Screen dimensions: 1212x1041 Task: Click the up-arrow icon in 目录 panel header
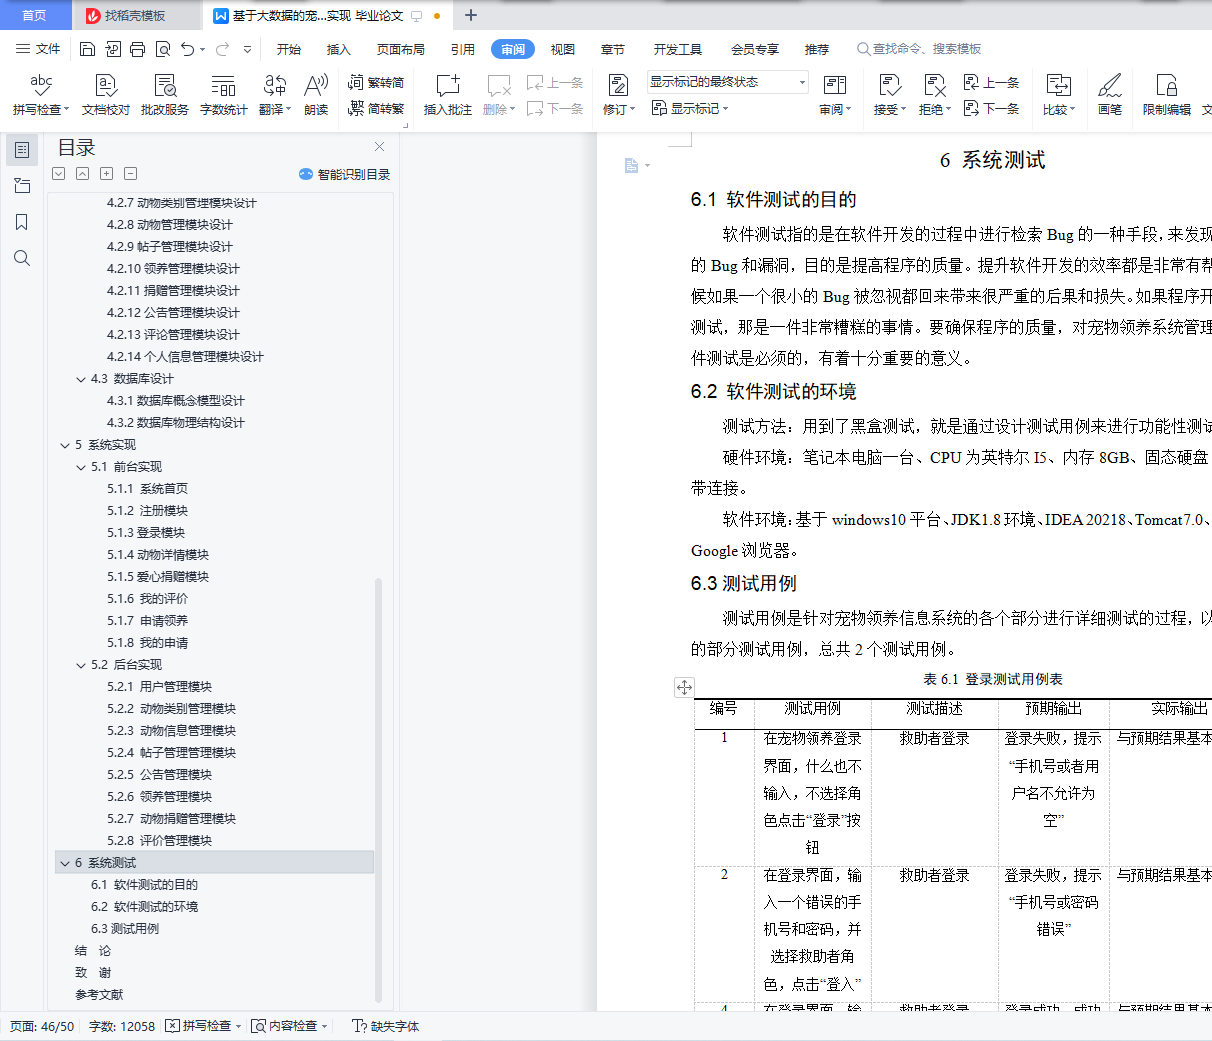coord(82,174)
